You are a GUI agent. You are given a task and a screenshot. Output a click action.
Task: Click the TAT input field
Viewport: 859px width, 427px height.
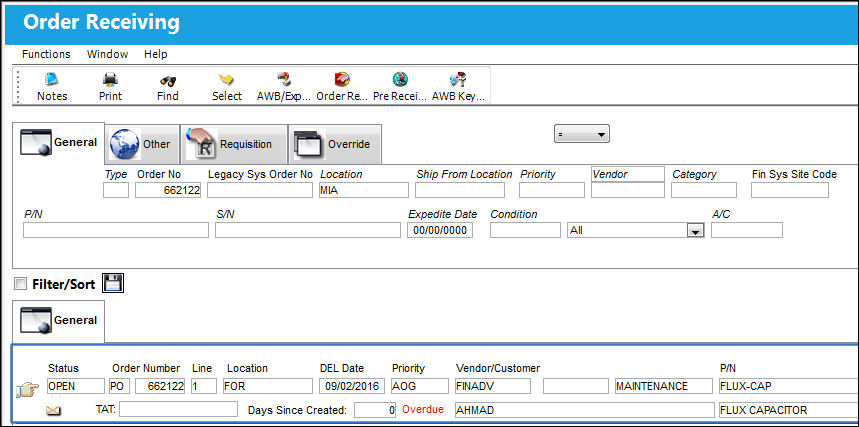pyautogui.click(x=179, y=409)
